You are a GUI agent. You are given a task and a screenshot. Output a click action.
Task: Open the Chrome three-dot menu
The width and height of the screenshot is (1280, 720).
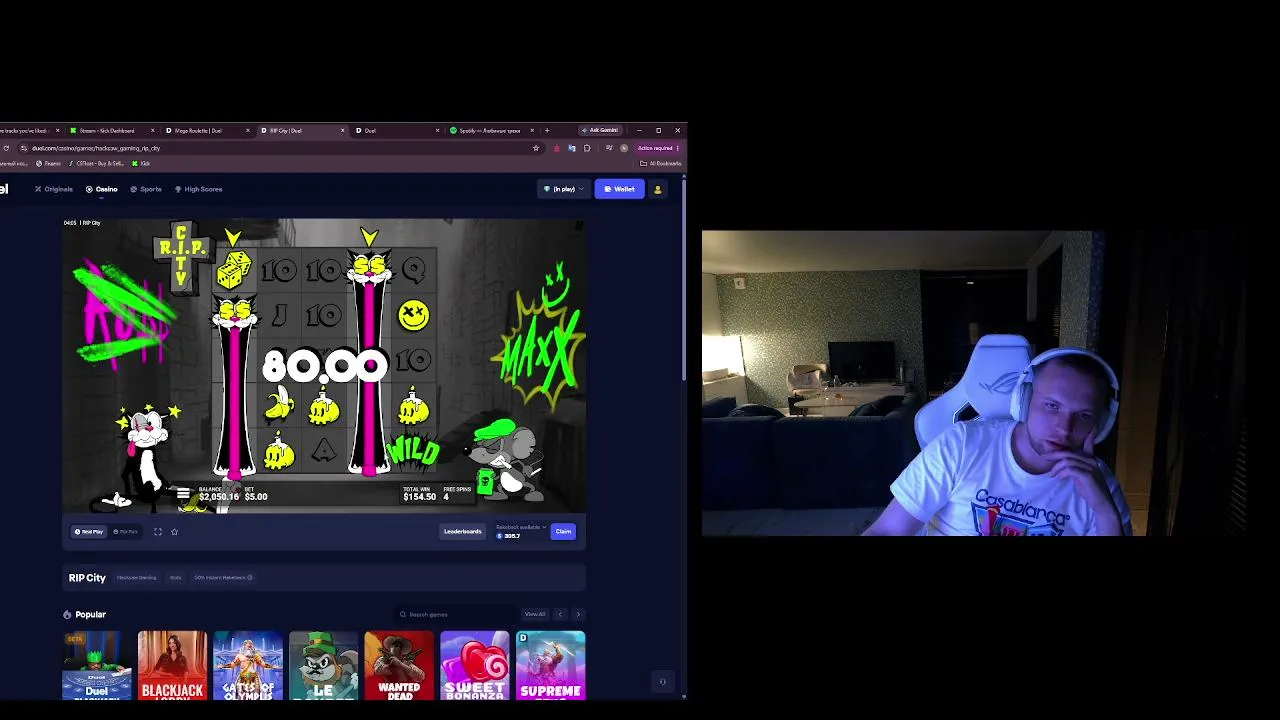[x=677, y=148]
